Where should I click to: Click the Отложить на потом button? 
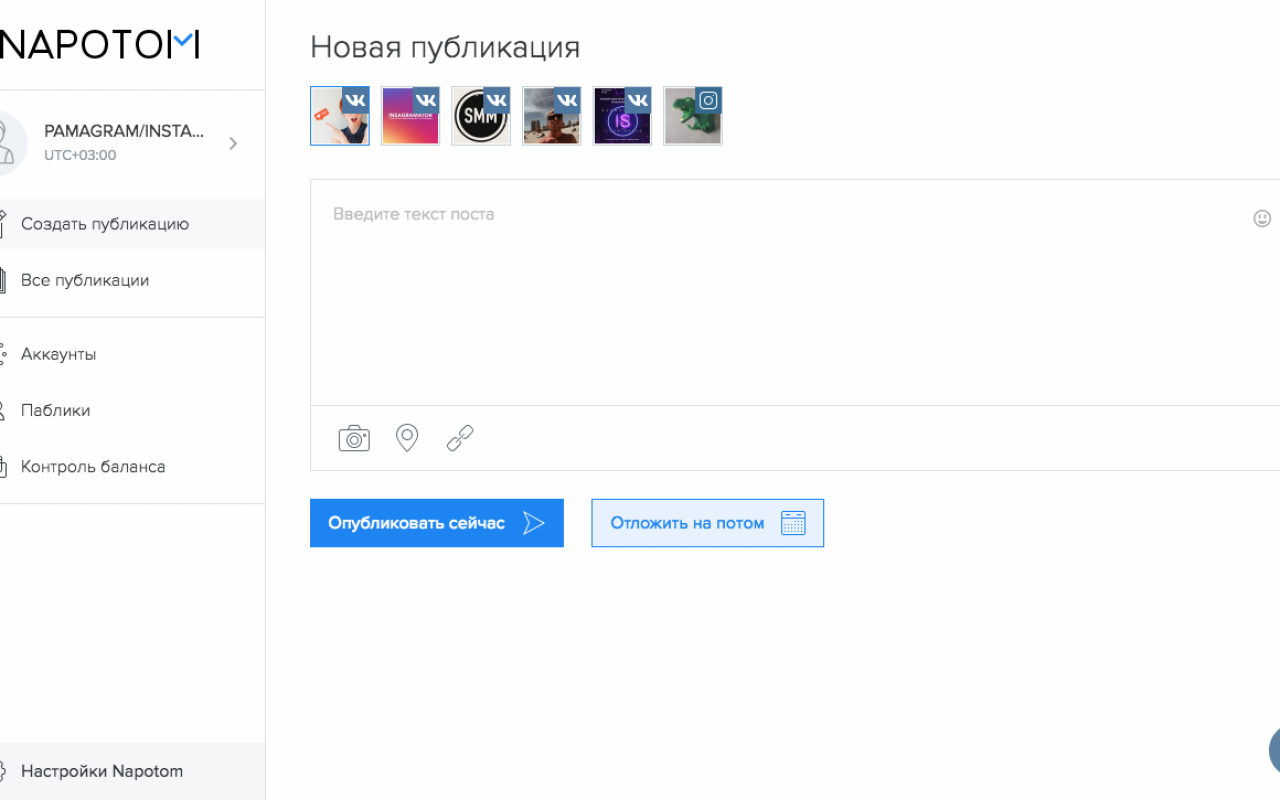(x=708, y=523)
